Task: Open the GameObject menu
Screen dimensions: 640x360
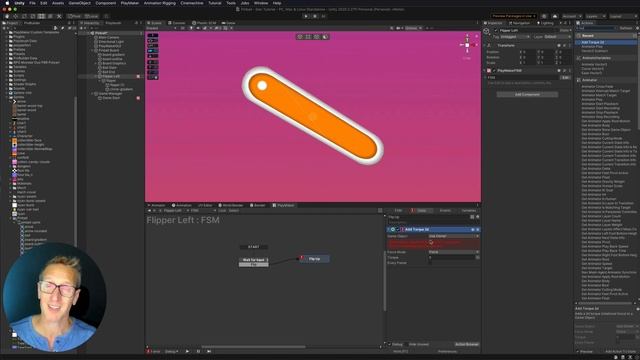Action: 80,3
